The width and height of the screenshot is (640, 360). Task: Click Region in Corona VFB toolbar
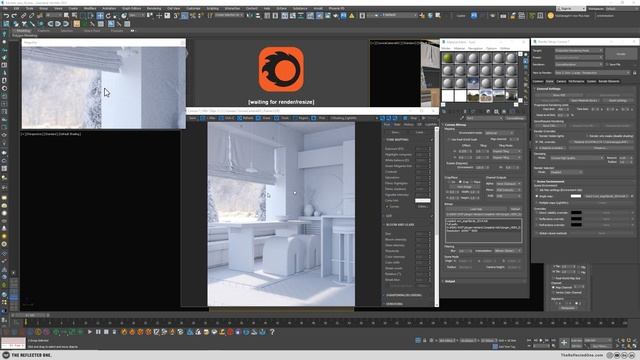pos(300,118)
